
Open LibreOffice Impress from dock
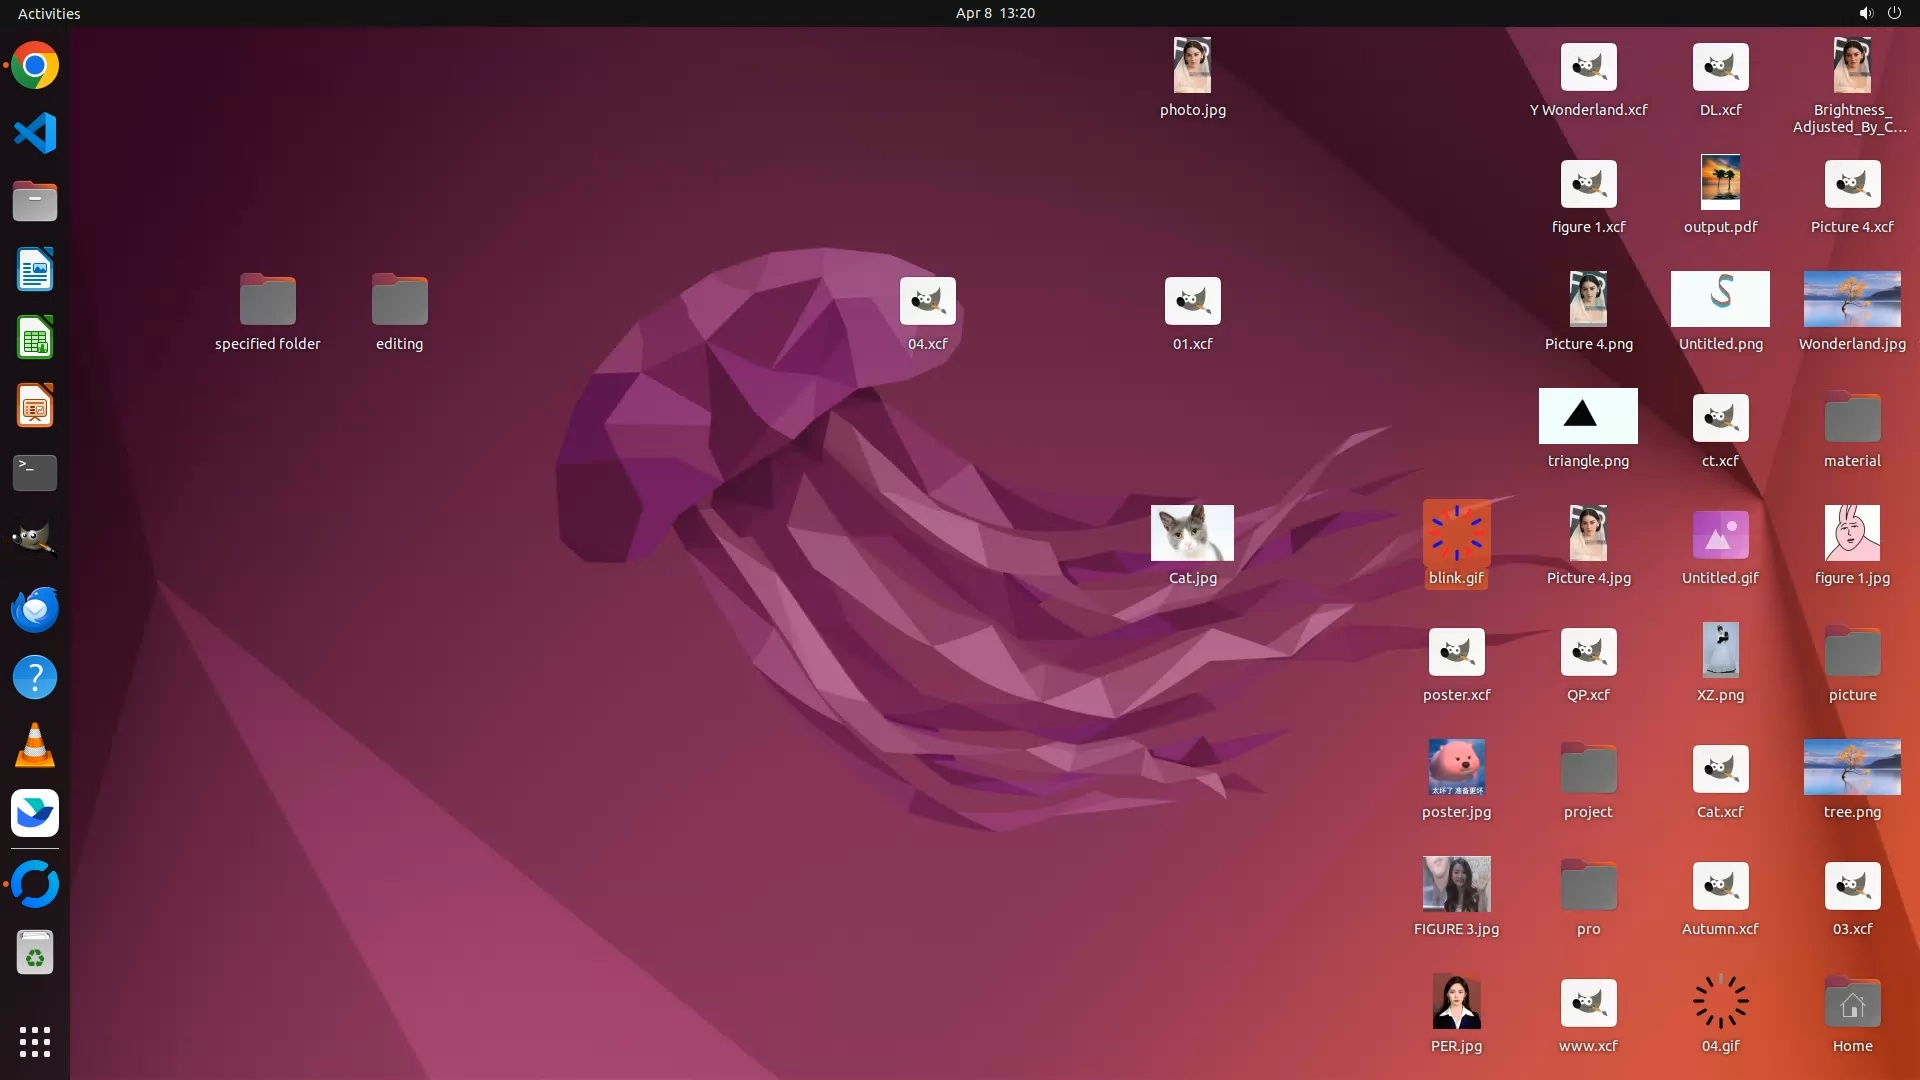tap(35, 406)
